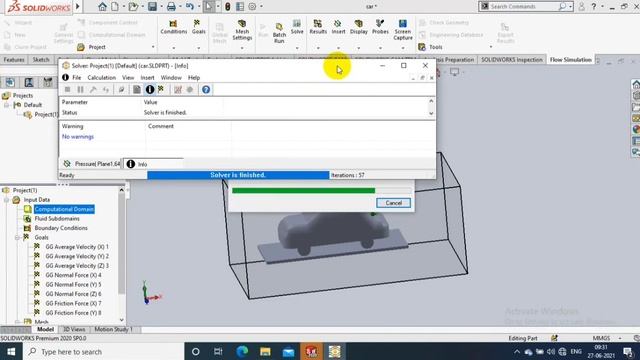Select GG Normal Force (Y) 5 goal
Viewport: 640px width, 360px height.
tap(73, 284)
